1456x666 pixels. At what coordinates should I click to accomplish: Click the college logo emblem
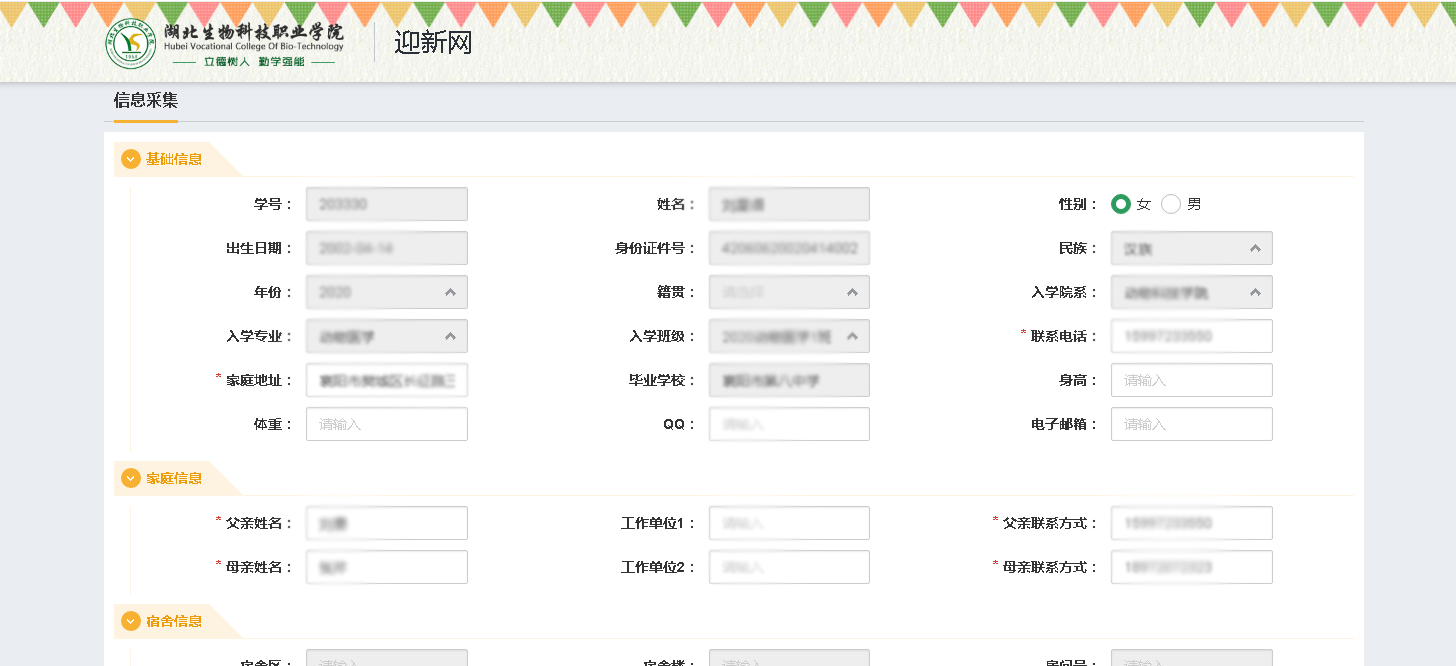point(131,44)
